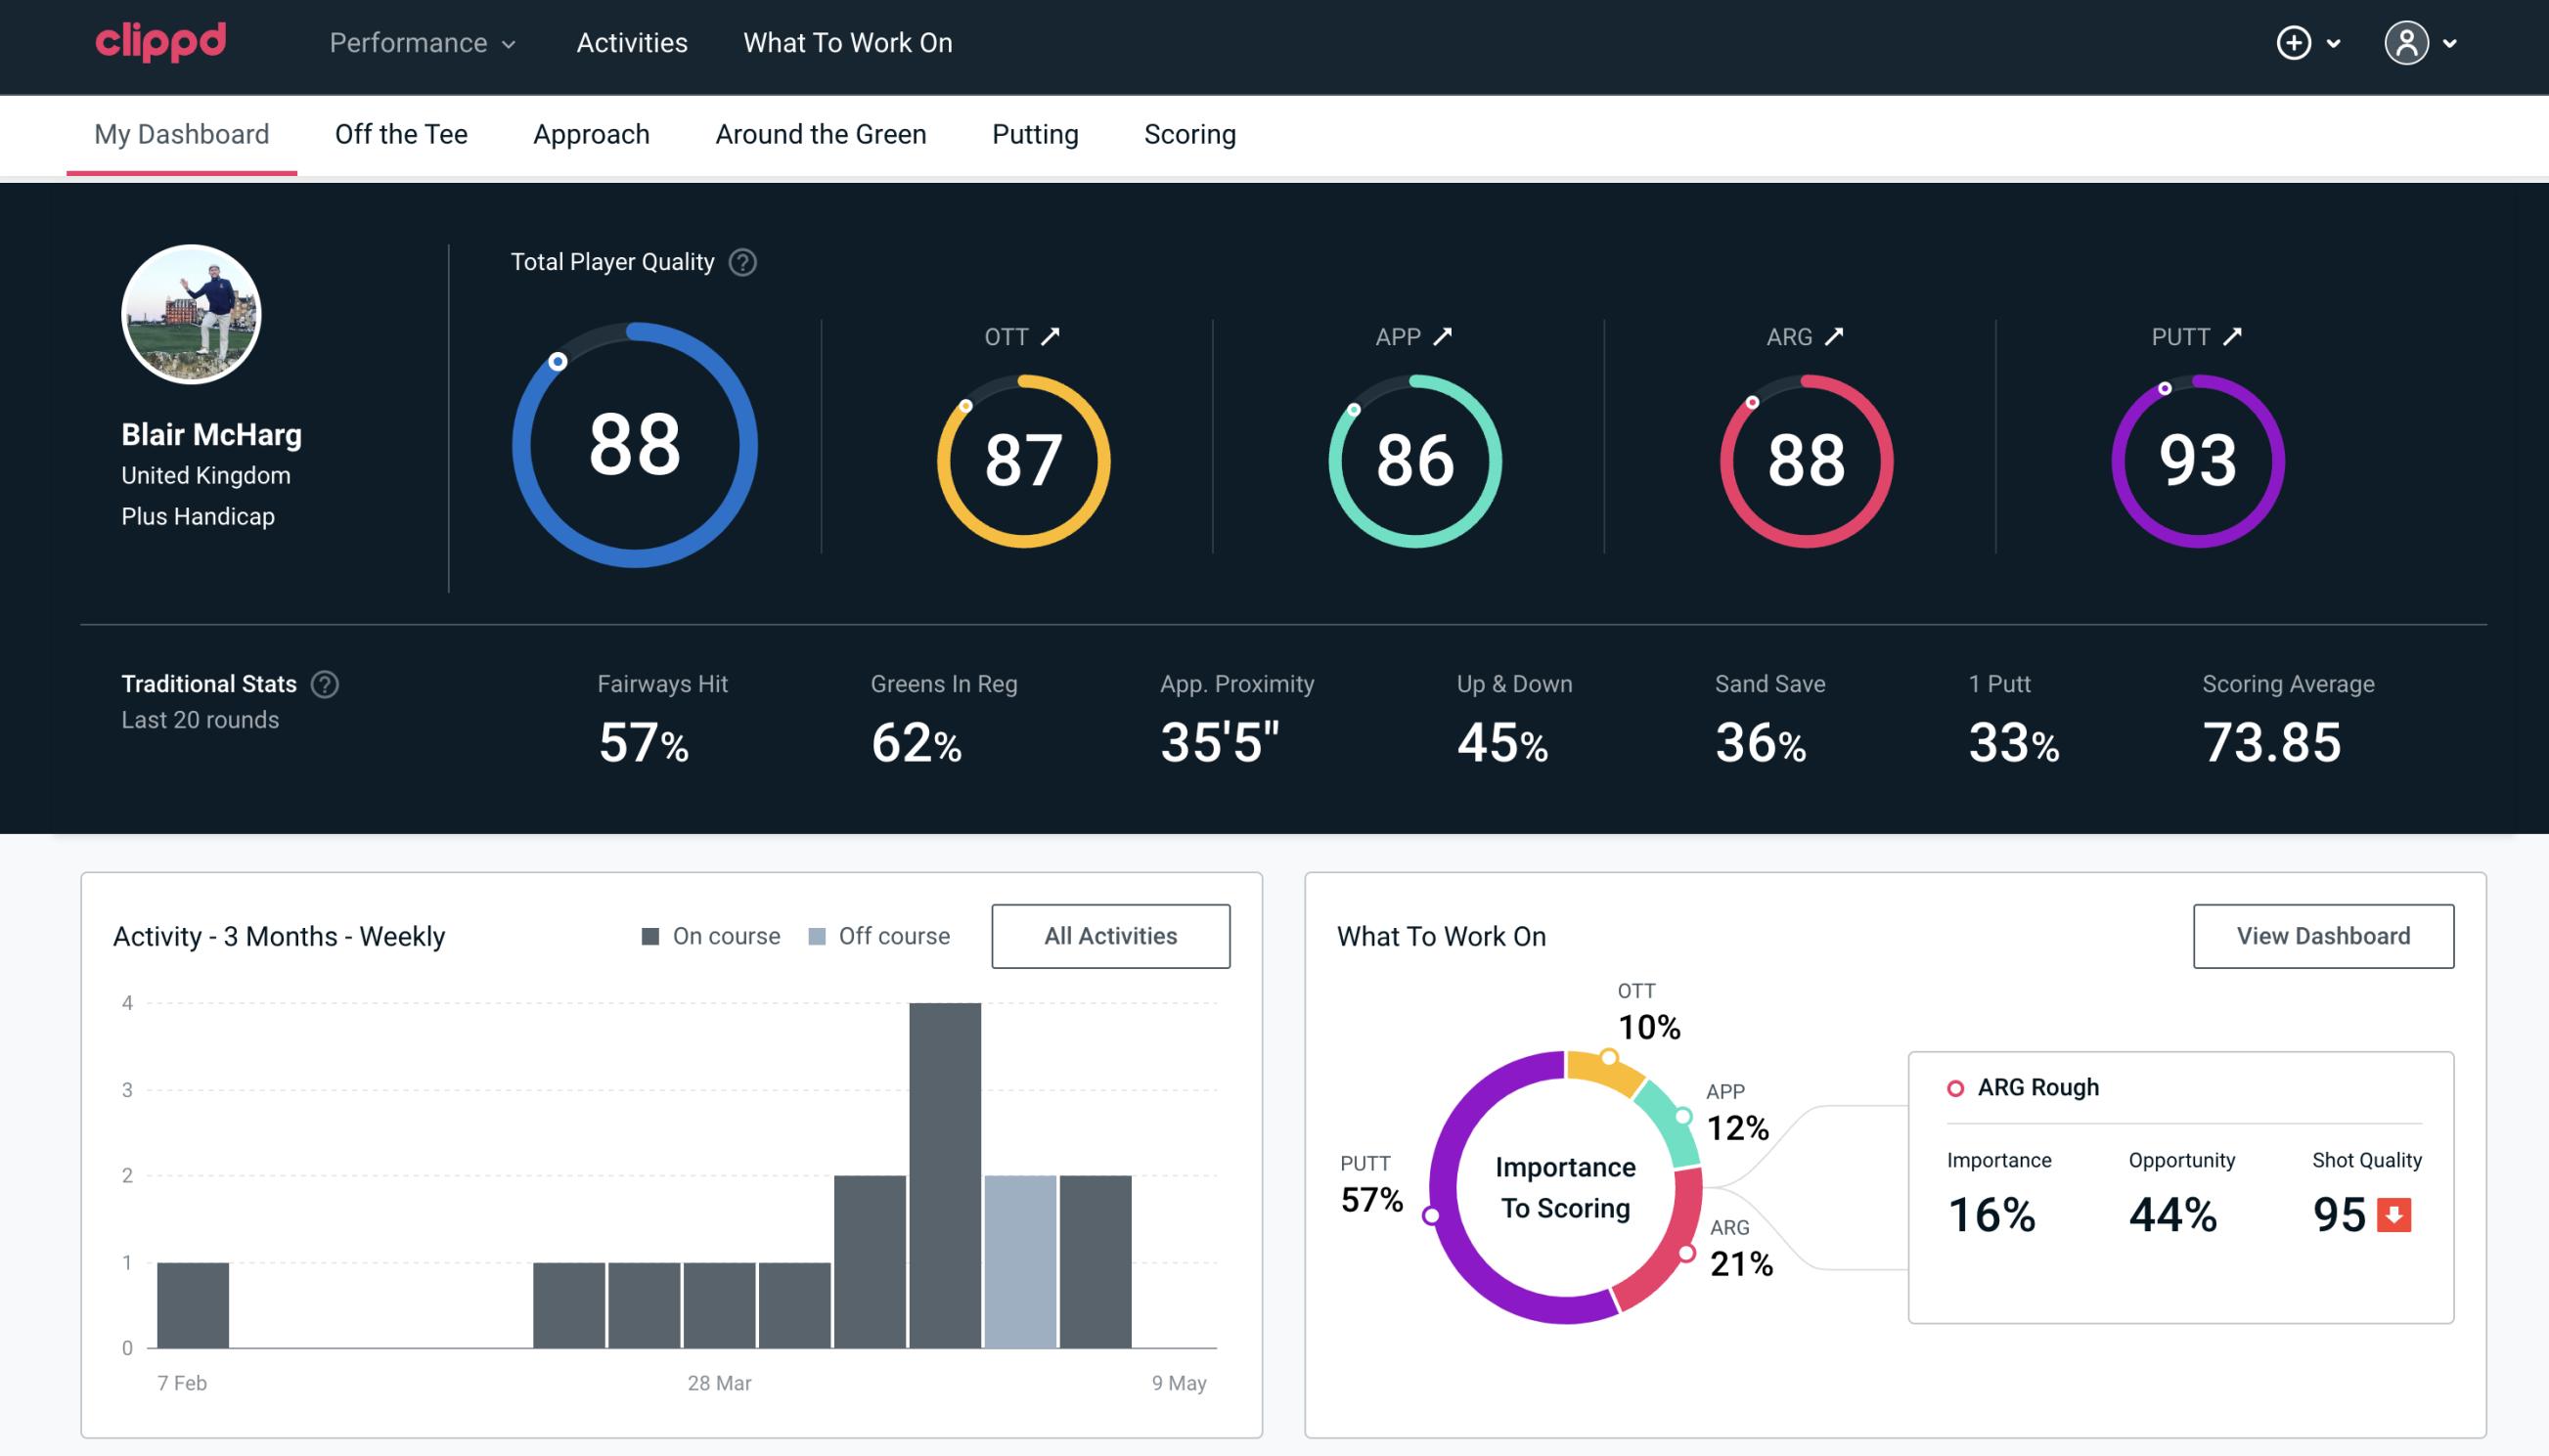The width and height of the screenshot is (2549, 1456).
Task: Expand the user account menu chevron
Action: tap(2451, 44)
